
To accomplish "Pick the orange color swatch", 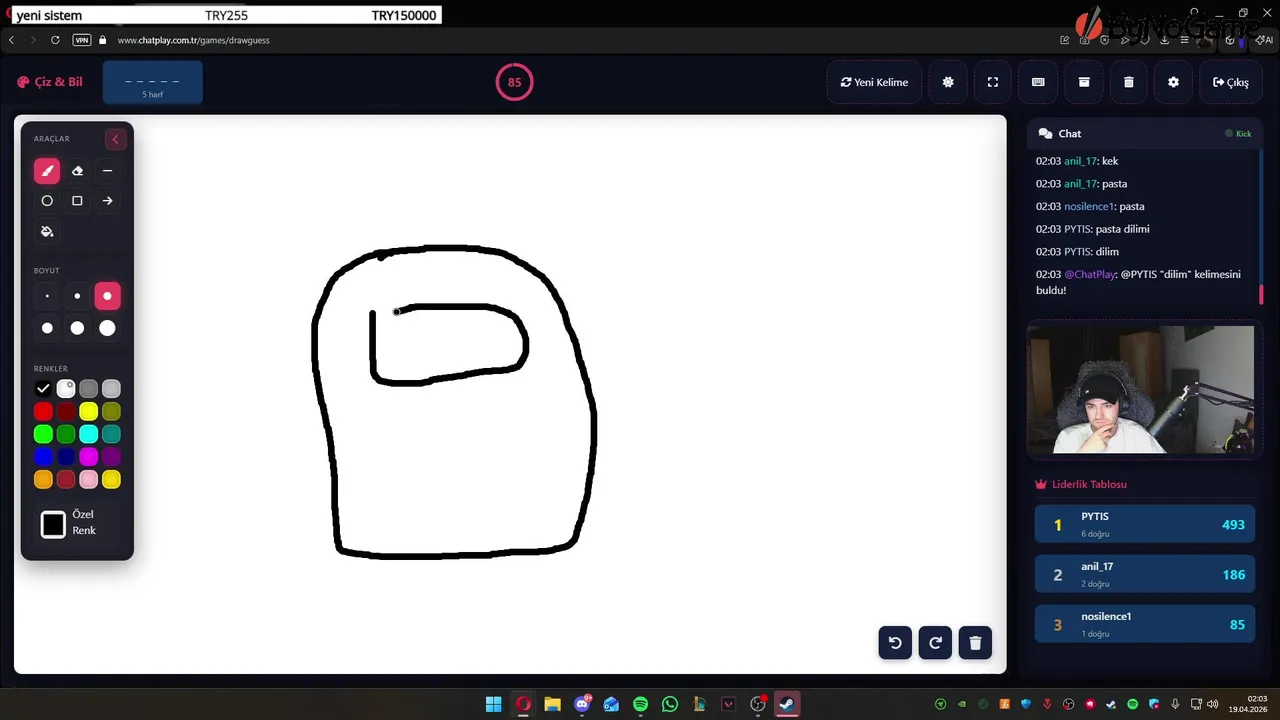I will (43, 480).
